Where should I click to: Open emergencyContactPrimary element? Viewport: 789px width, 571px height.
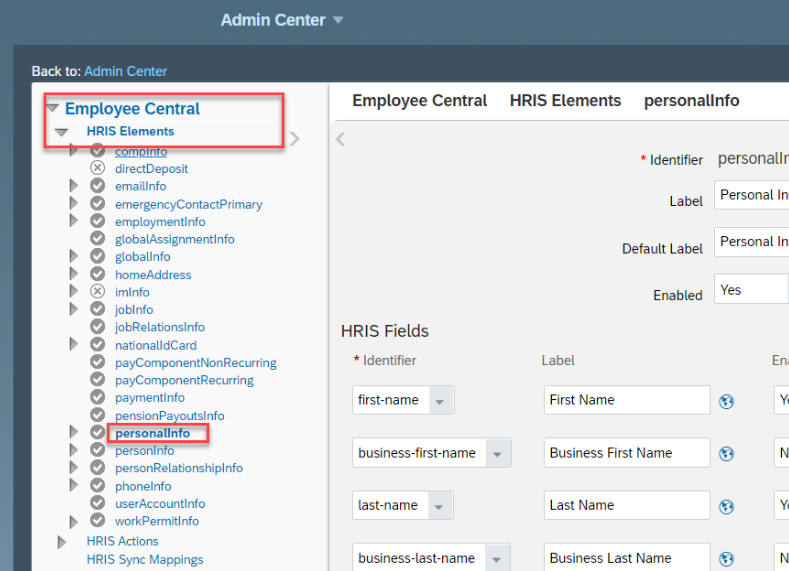[x=189, y=204]
